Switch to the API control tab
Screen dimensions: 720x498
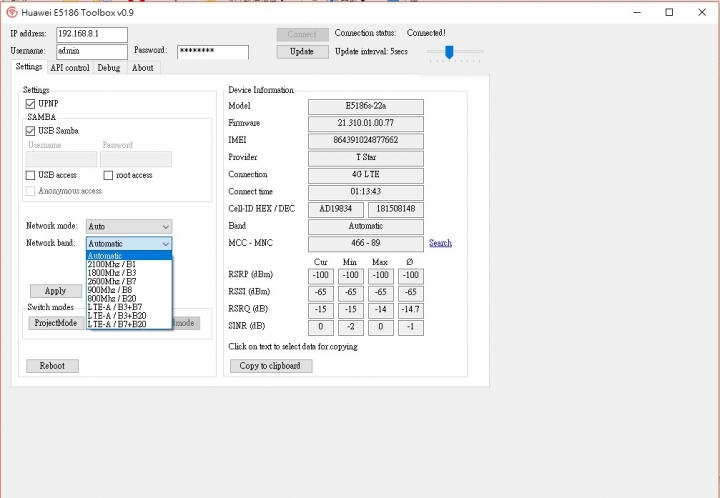pyautogui.click(x=70, y=68)
